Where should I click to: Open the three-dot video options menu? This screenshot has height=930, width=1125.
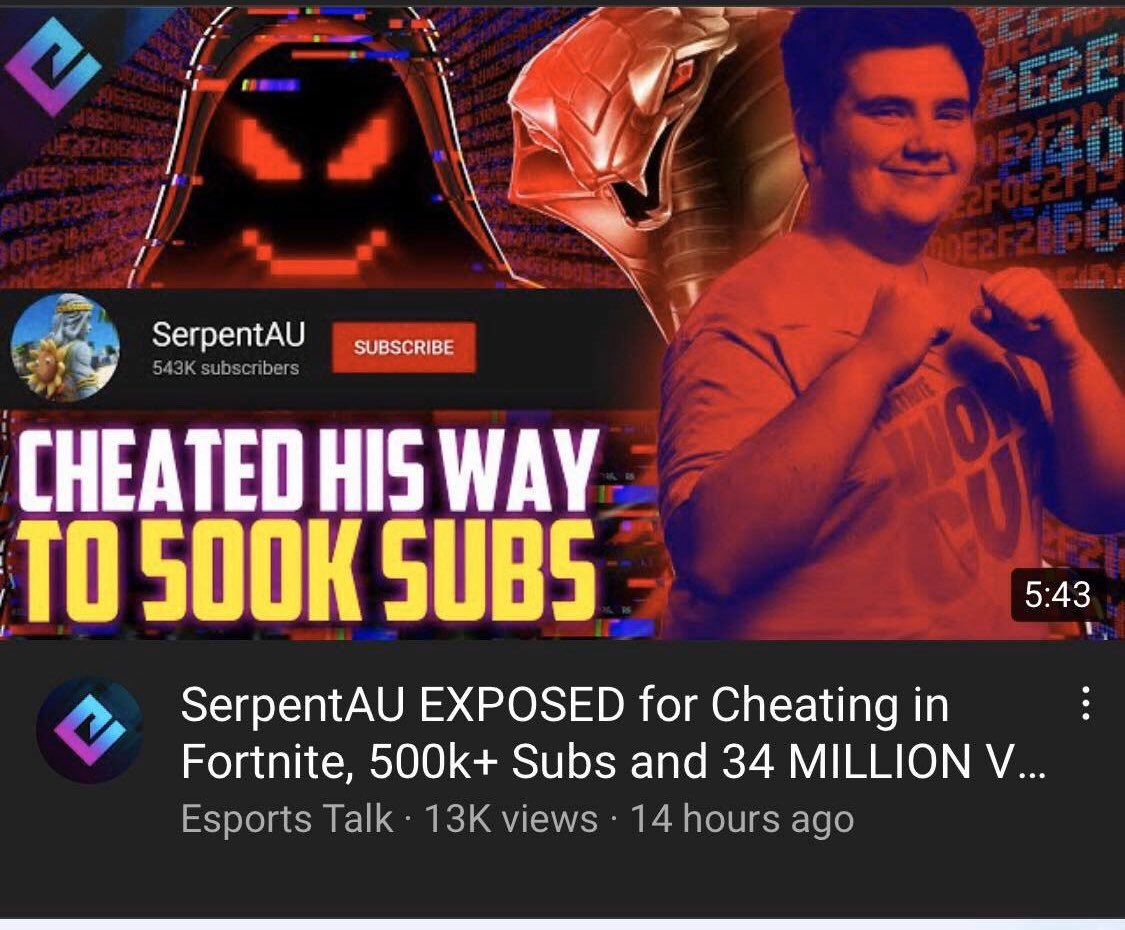pyautogui.click(x=1086, y=703)
